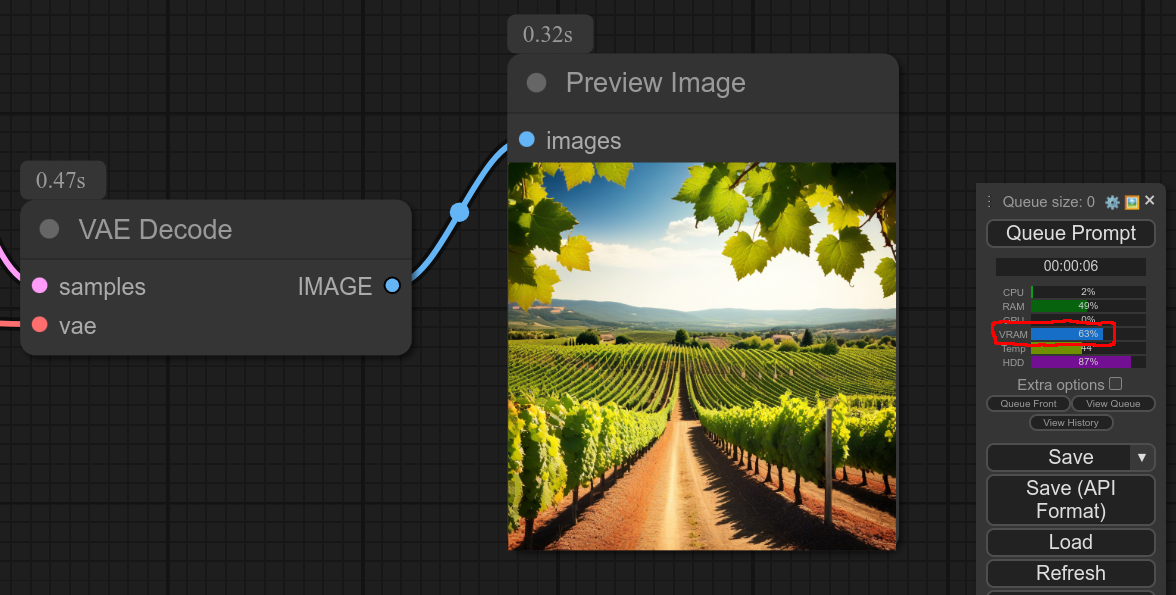Click the images input connector
The height and width of the screenshot is (595, 1176).
coord(527,140)
